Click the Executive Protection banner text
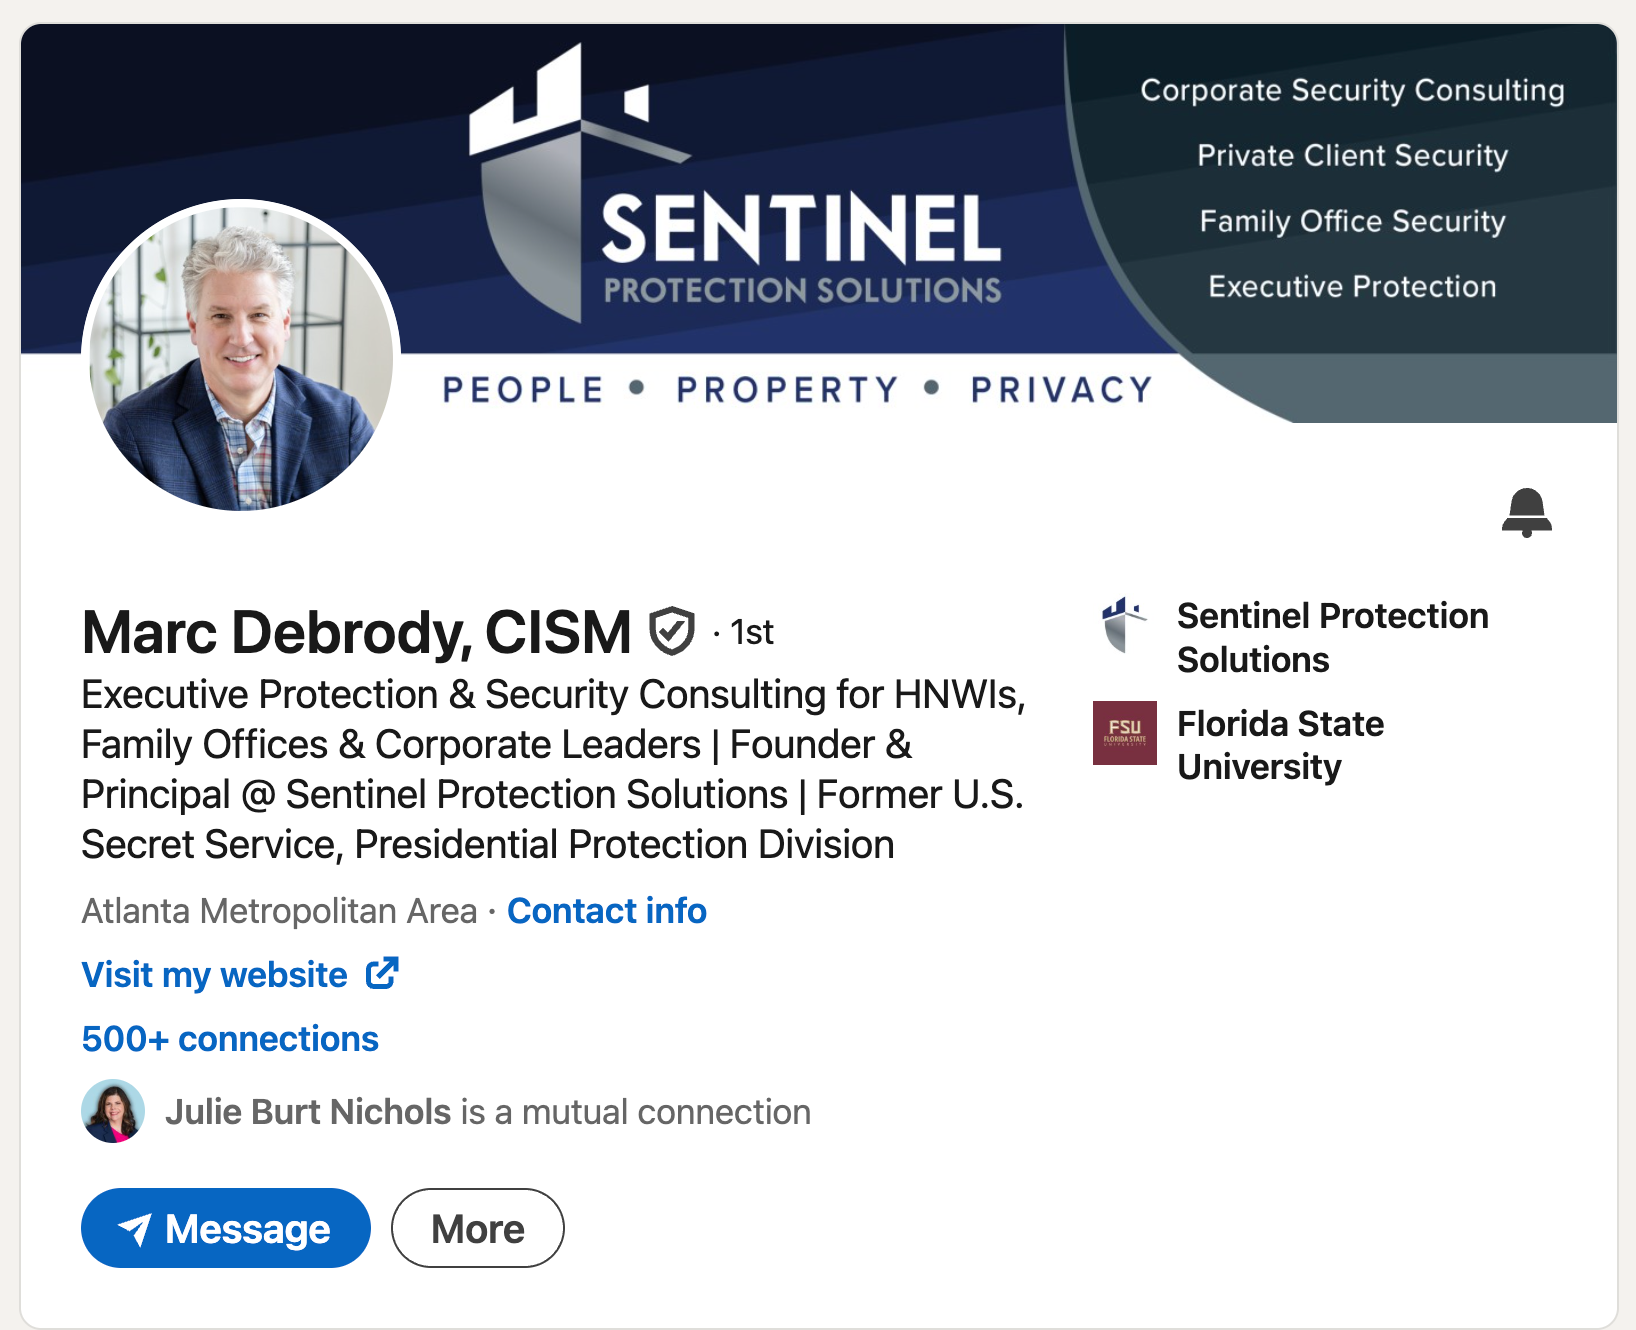 coord(1352,287)
